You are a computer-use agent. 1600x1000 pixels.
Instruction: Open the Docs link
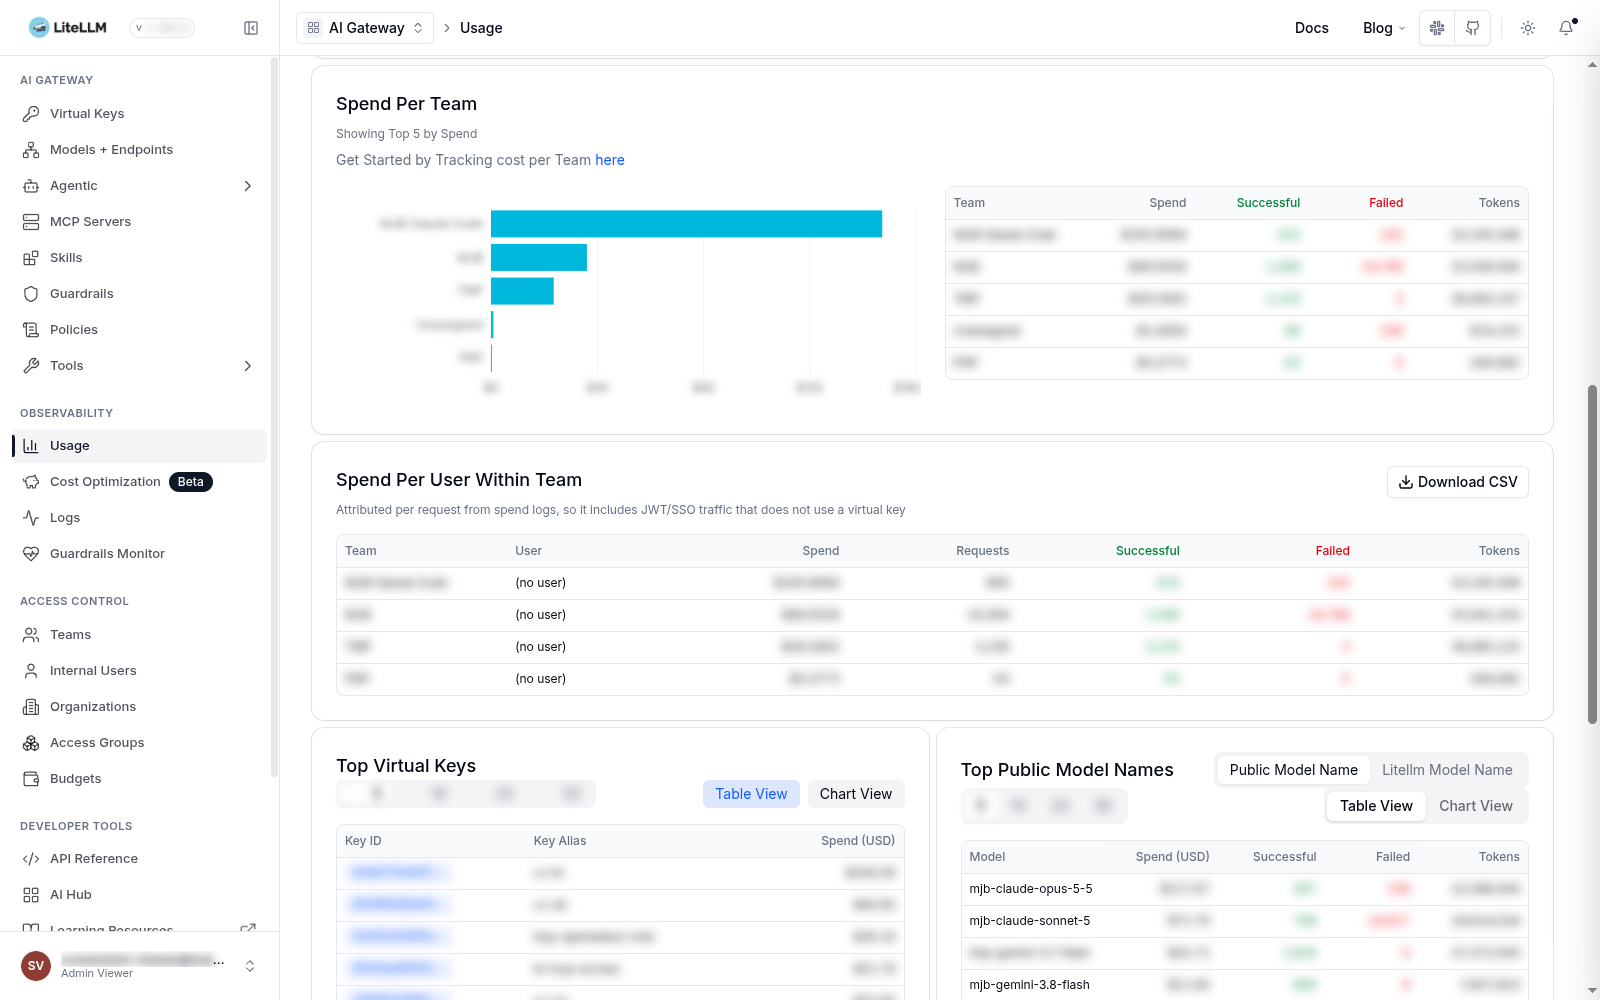click(x=1311, y=28)
